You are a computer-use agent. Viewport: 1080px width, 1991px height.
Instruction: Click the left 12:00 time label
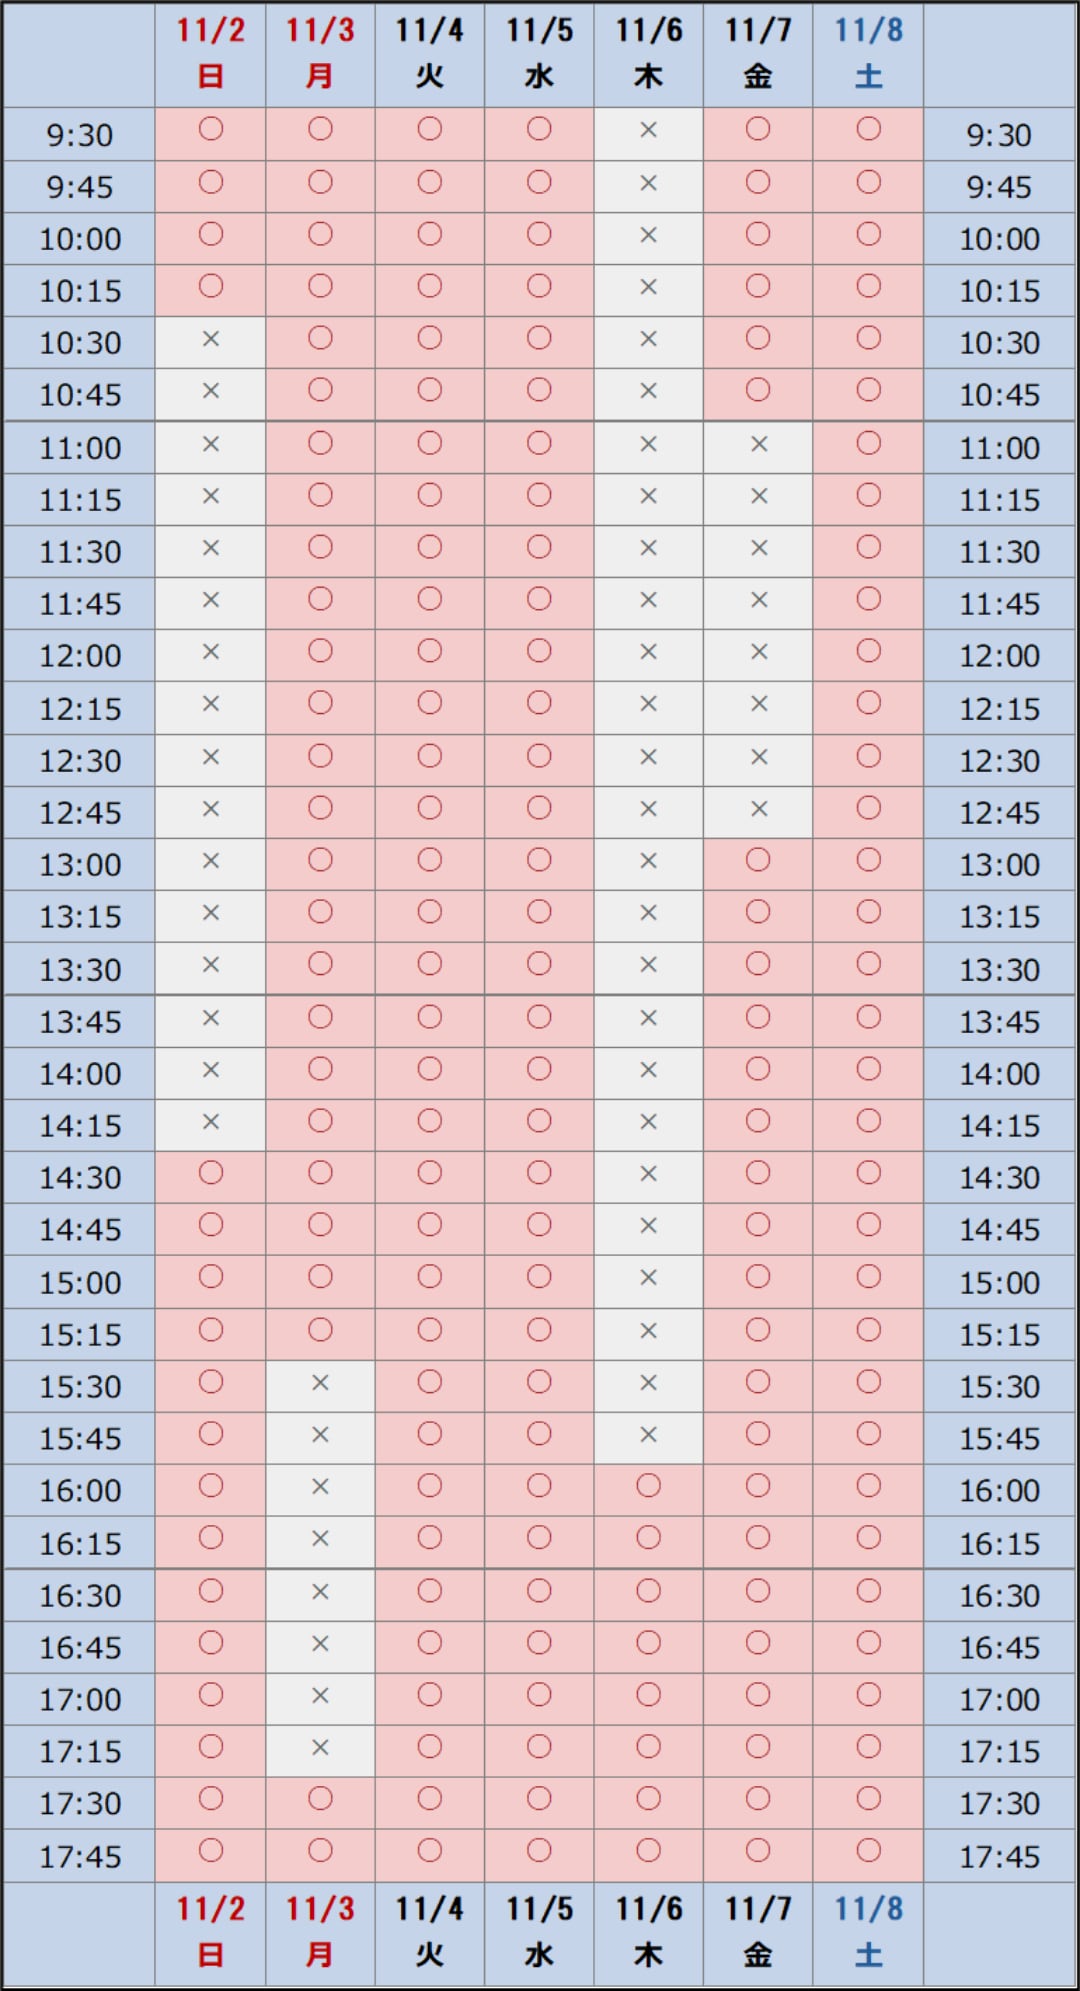coord(80,656)
